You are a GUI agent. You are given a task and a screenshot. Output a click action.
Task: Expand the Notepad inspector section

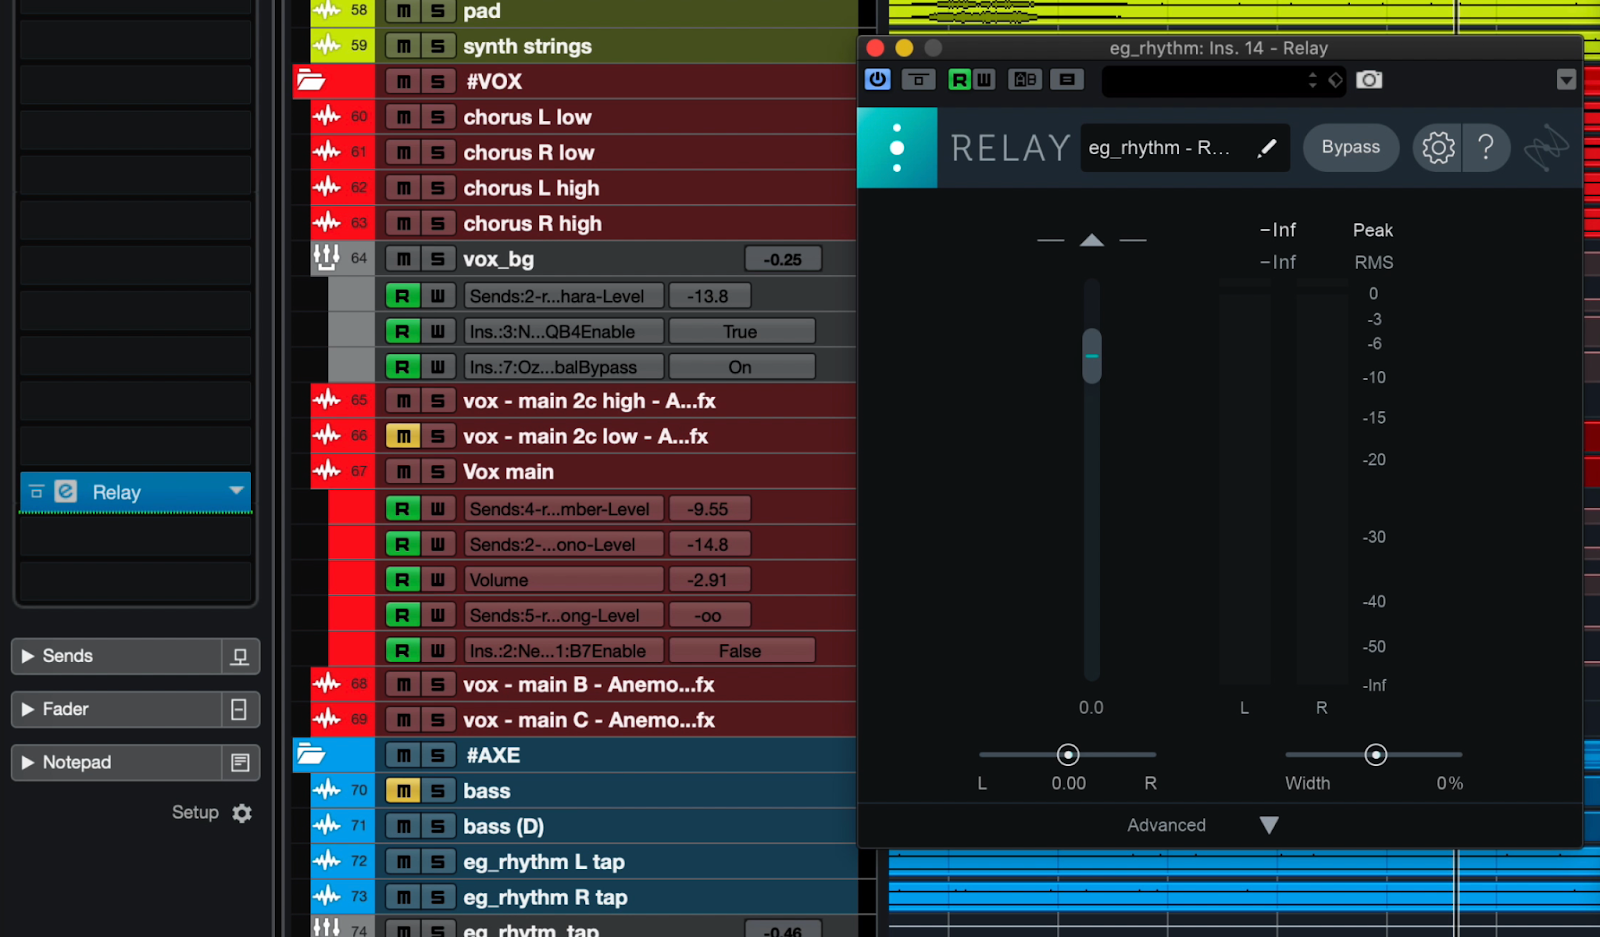(x=28, y=762)
